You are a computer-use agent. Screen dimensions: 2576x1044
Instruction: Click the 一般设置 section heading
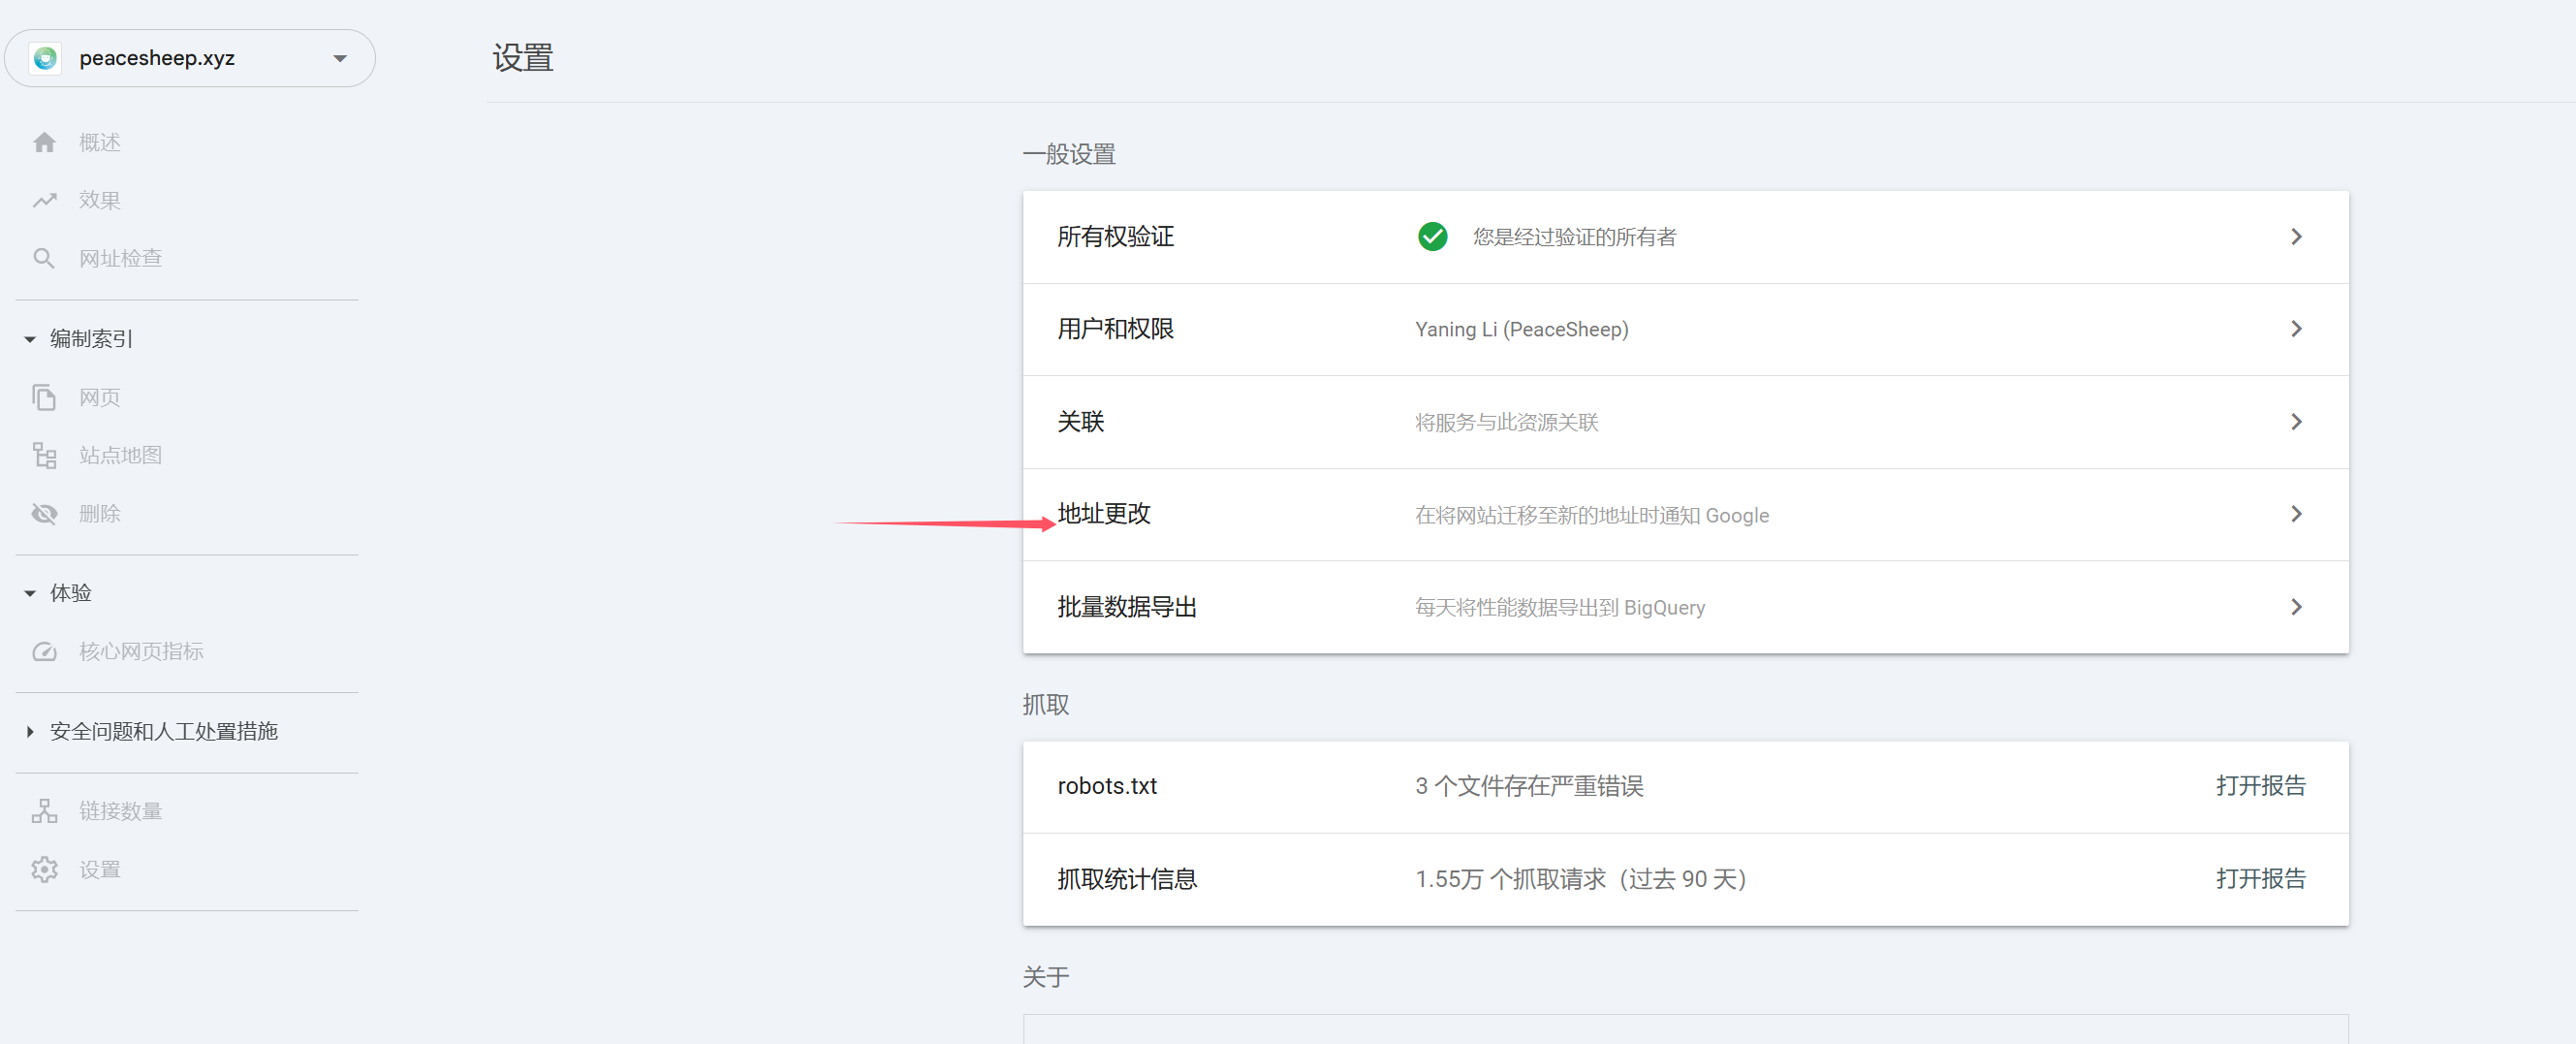[x=1069, y=154]
